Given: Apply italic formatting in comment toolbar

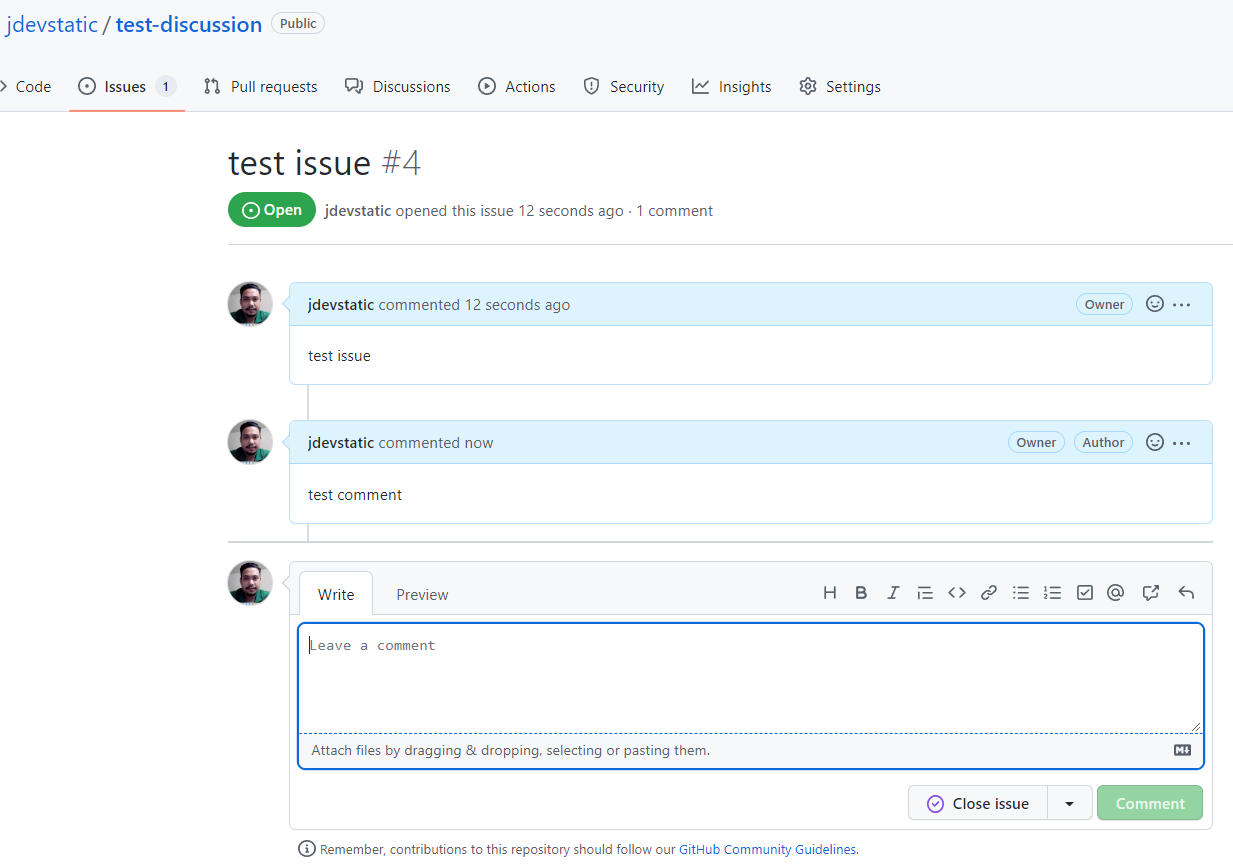Looking at the screenshot, I should pos(893,593).
